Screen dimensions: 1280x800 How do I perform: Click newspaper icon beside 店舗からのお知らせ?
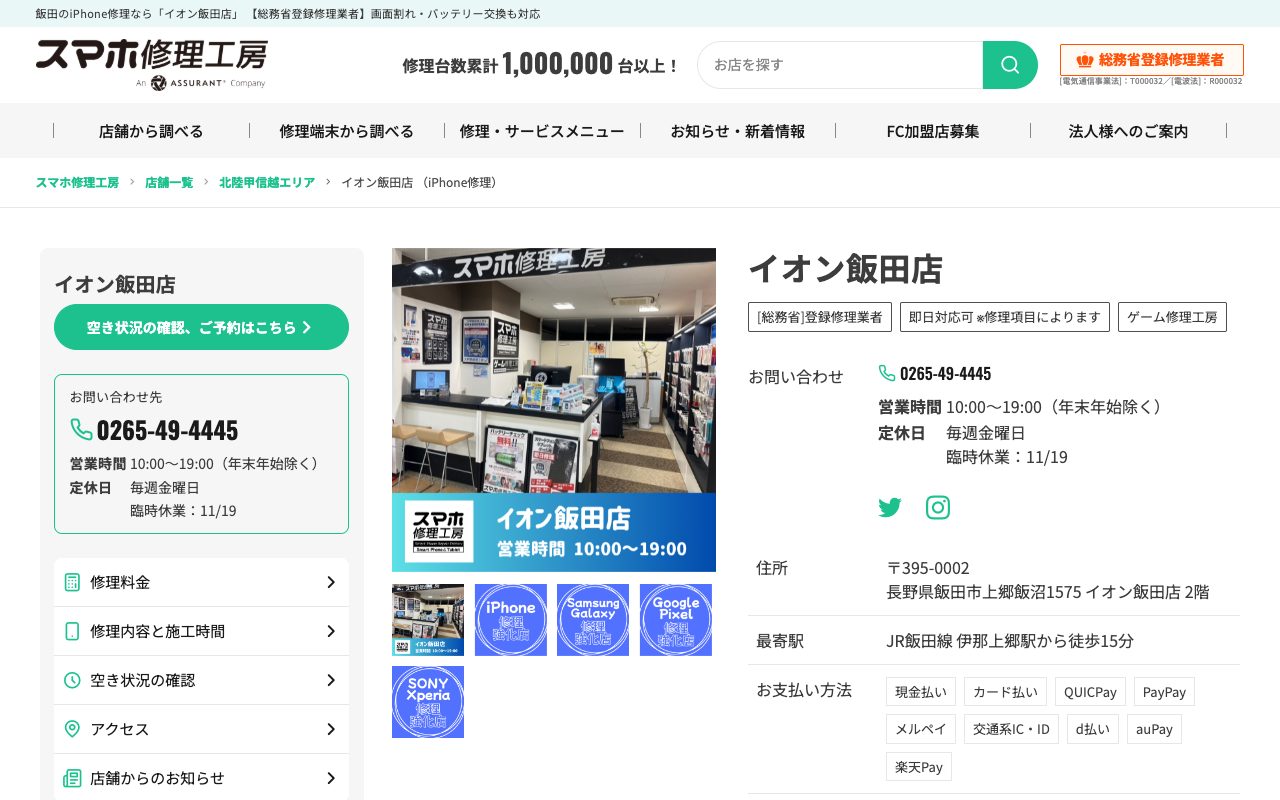coord(72,778)
